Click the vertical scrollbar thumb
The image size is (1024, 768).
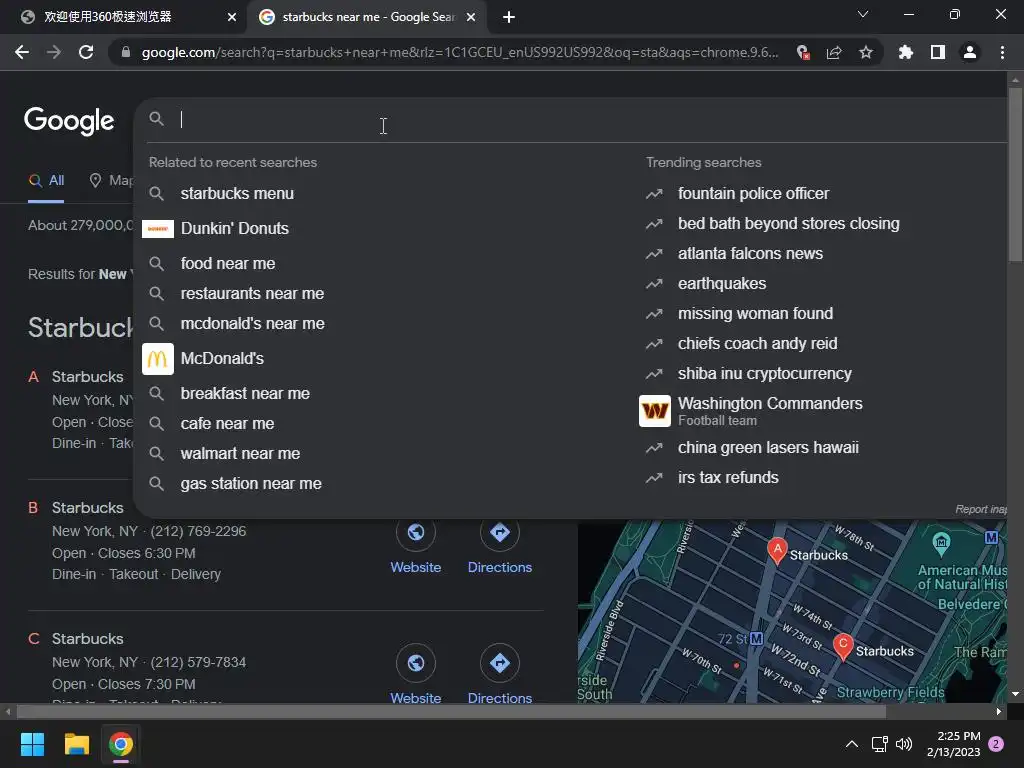[x=1015, y=174]
